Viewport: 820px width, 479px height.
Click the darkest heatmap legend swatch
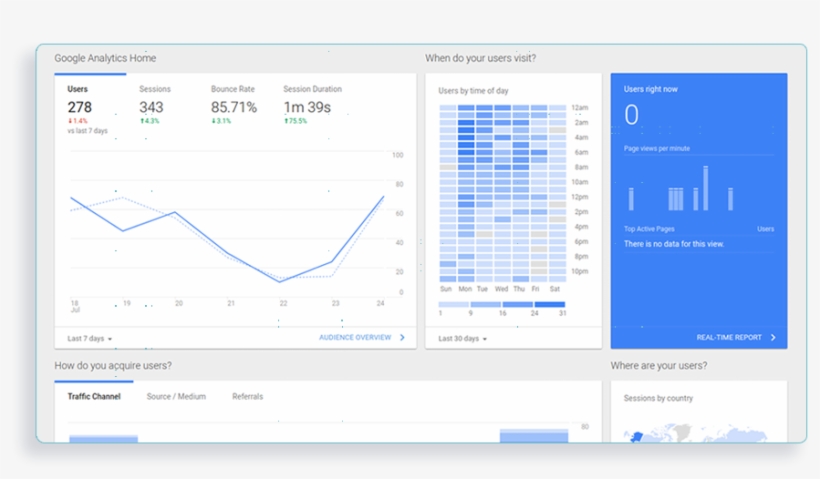(549, 304)
